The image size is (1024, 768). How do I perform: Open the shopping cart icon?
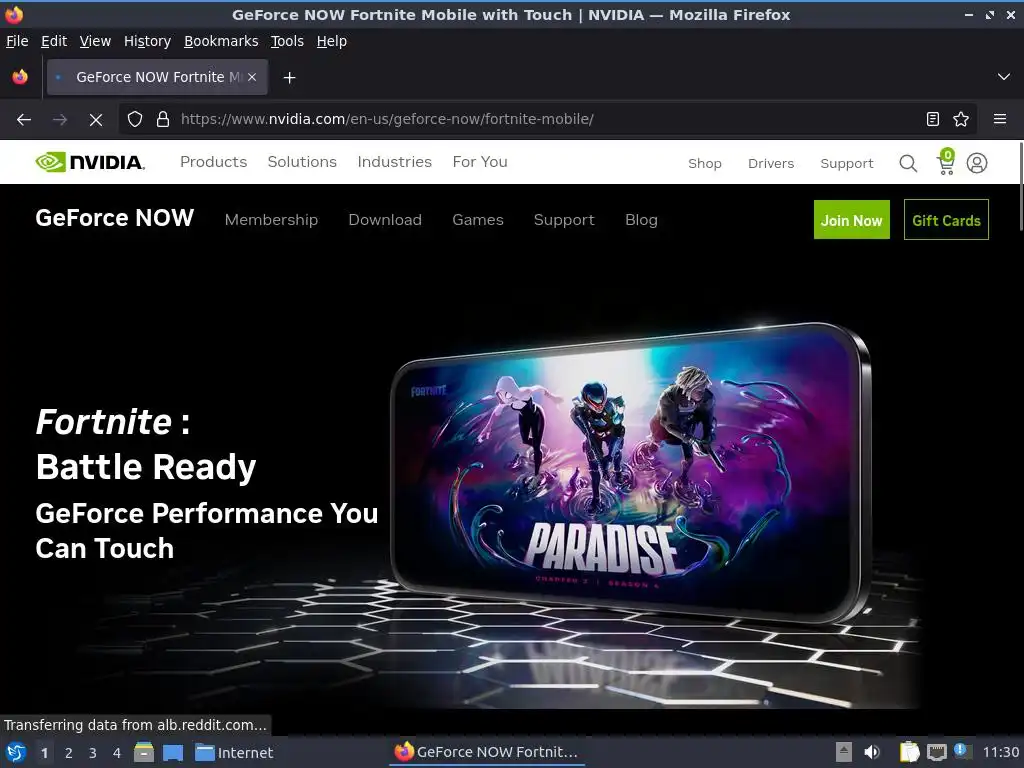pos(946,162)
